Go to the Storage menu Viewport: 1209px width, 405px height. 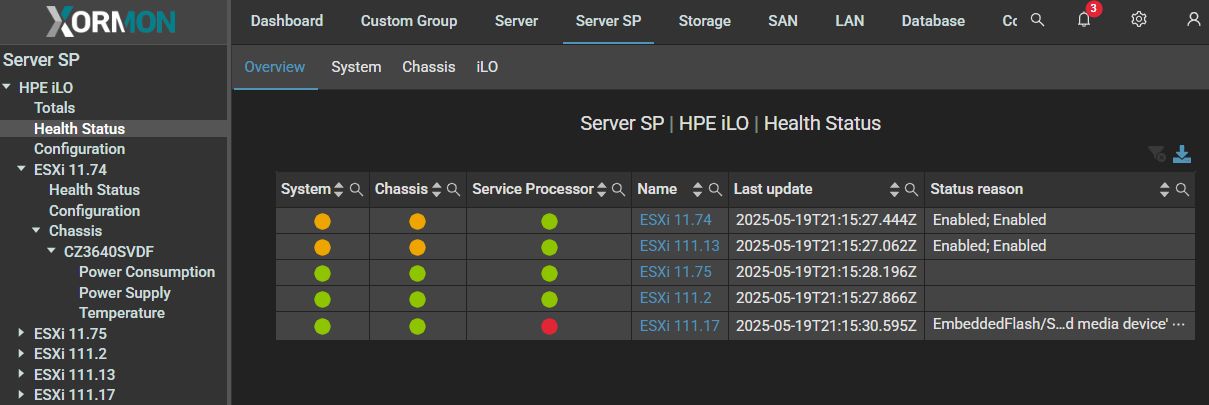(704, 20)
